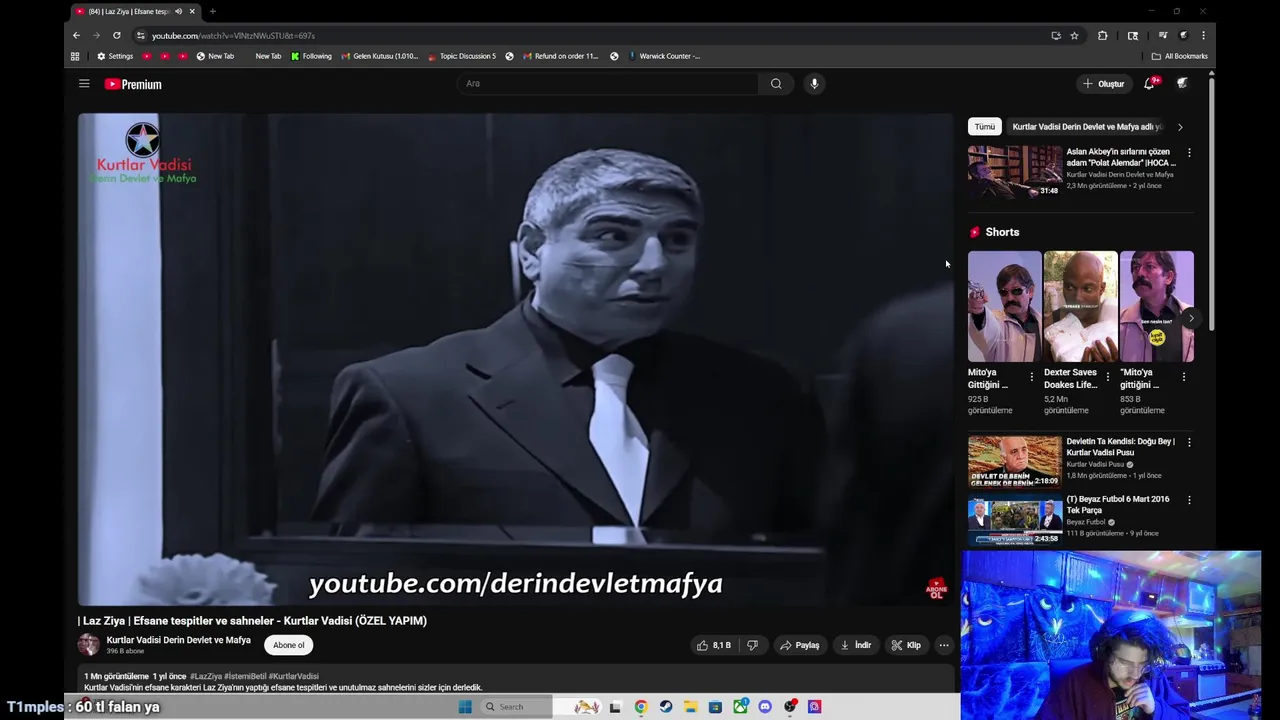Open Devletin Ta Kendisi: Doğu Bey video
The height and width of the screenshot is (720, 1280).
[x=1015, y=461]
